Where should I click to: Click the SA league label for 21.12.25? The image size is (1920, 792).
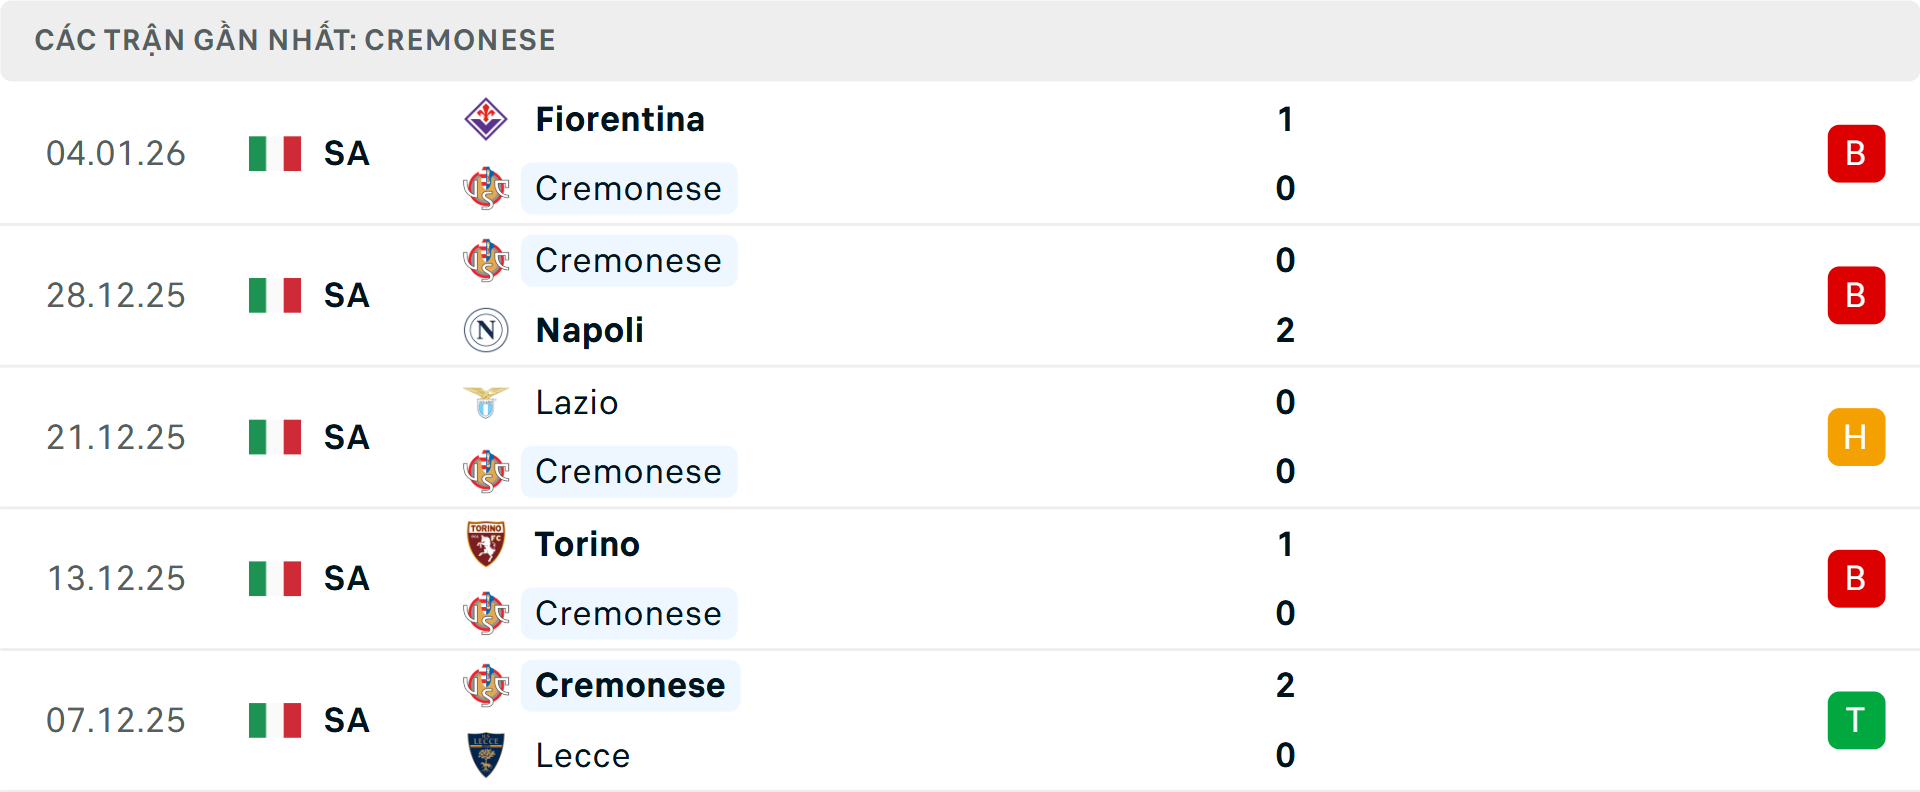(x=347, y=437)
